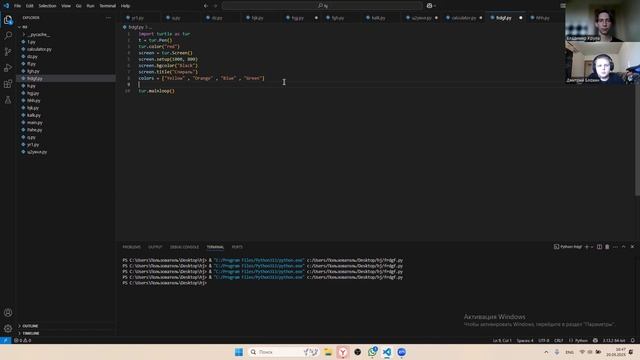Open the Copilot chat icon in title bar

(429, 6)
